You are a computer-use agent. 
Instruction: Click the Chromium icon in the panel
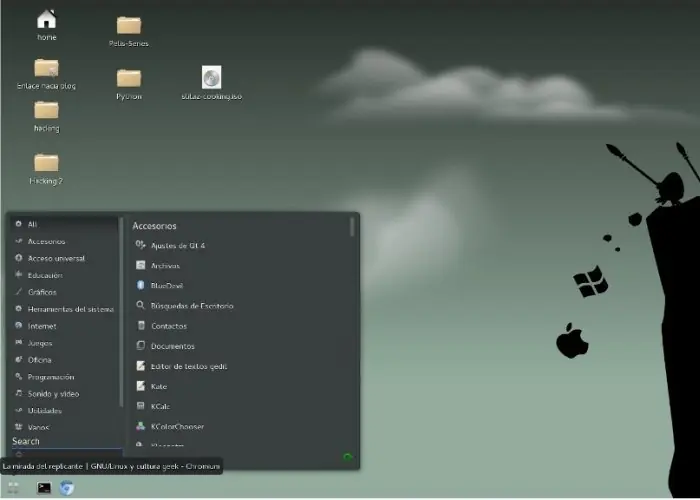[67, 488]
